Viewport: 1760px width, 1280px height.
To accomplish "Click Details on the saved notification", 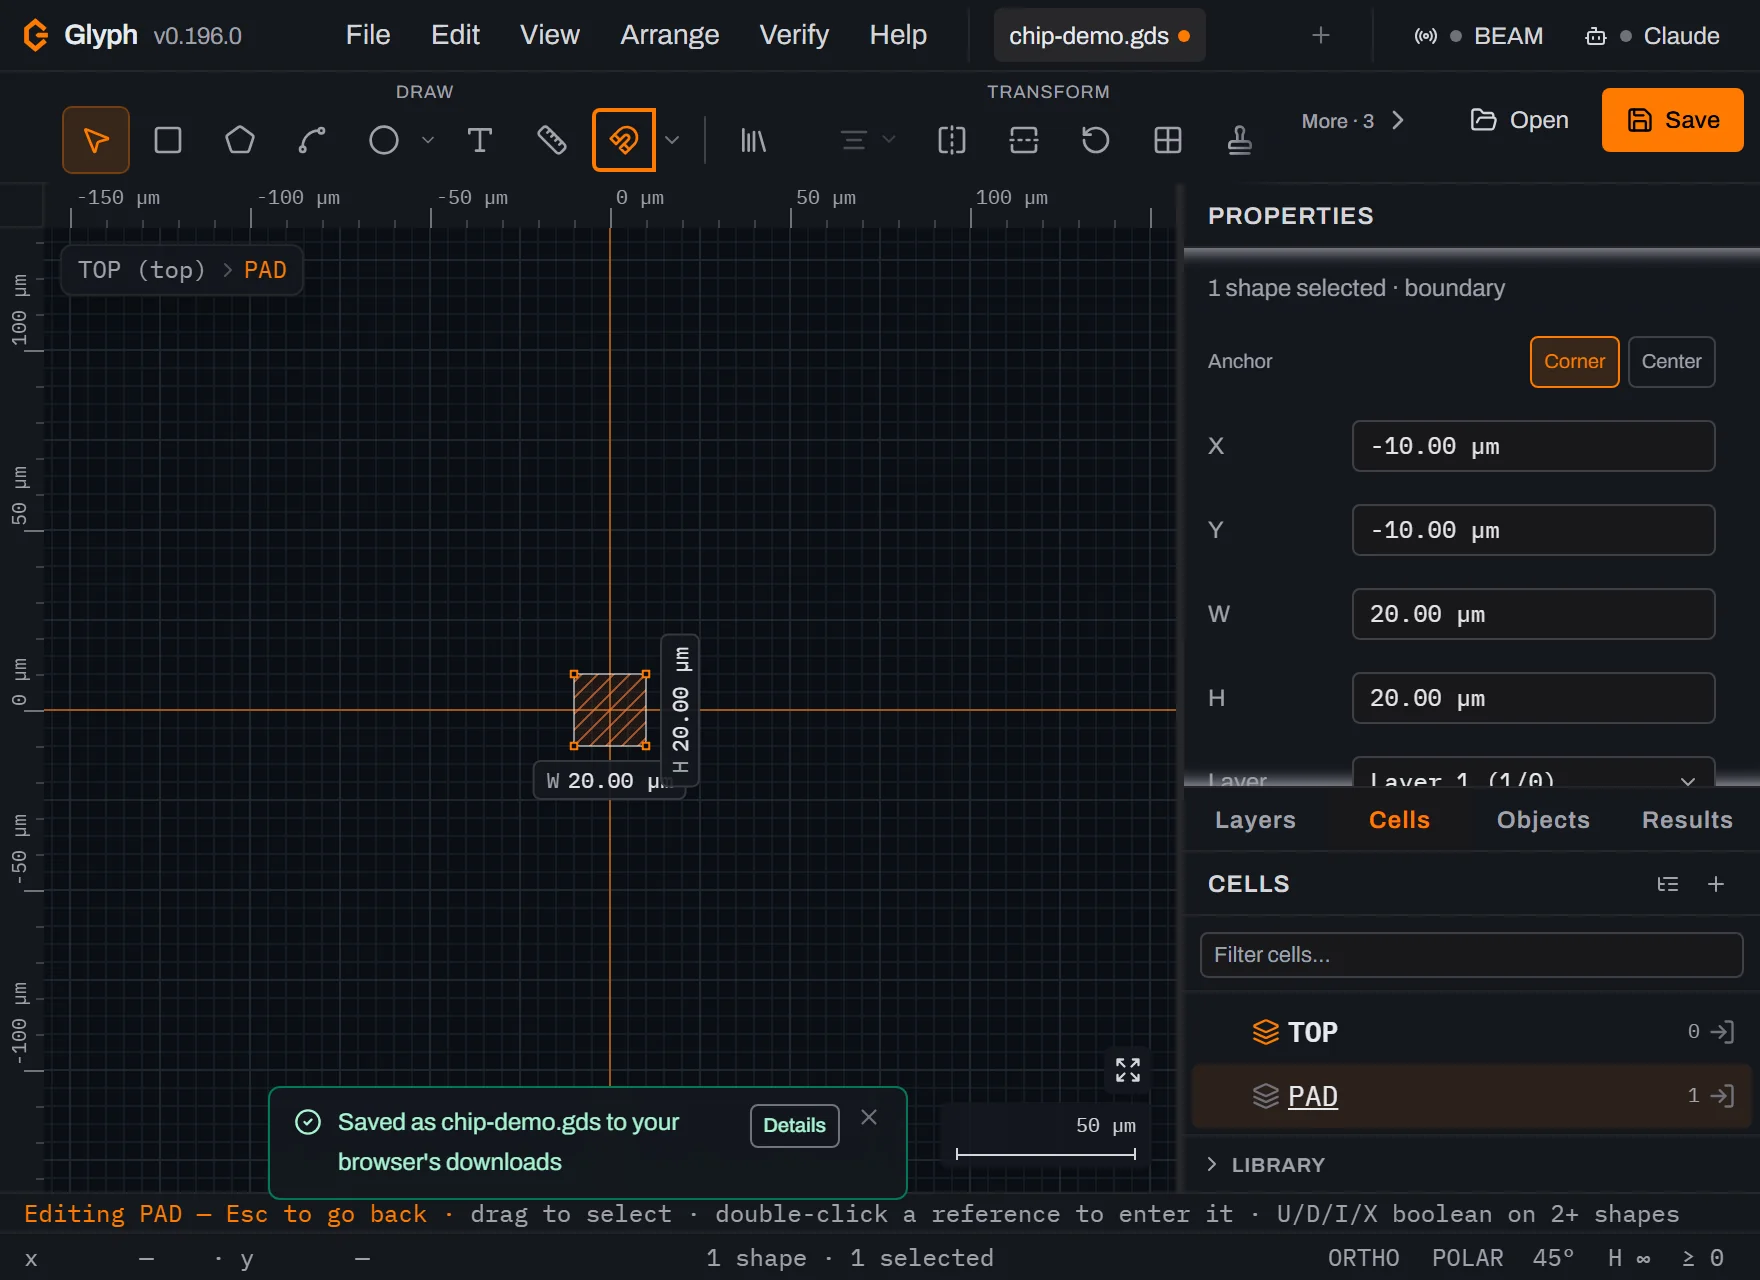I will [794, 1126].
